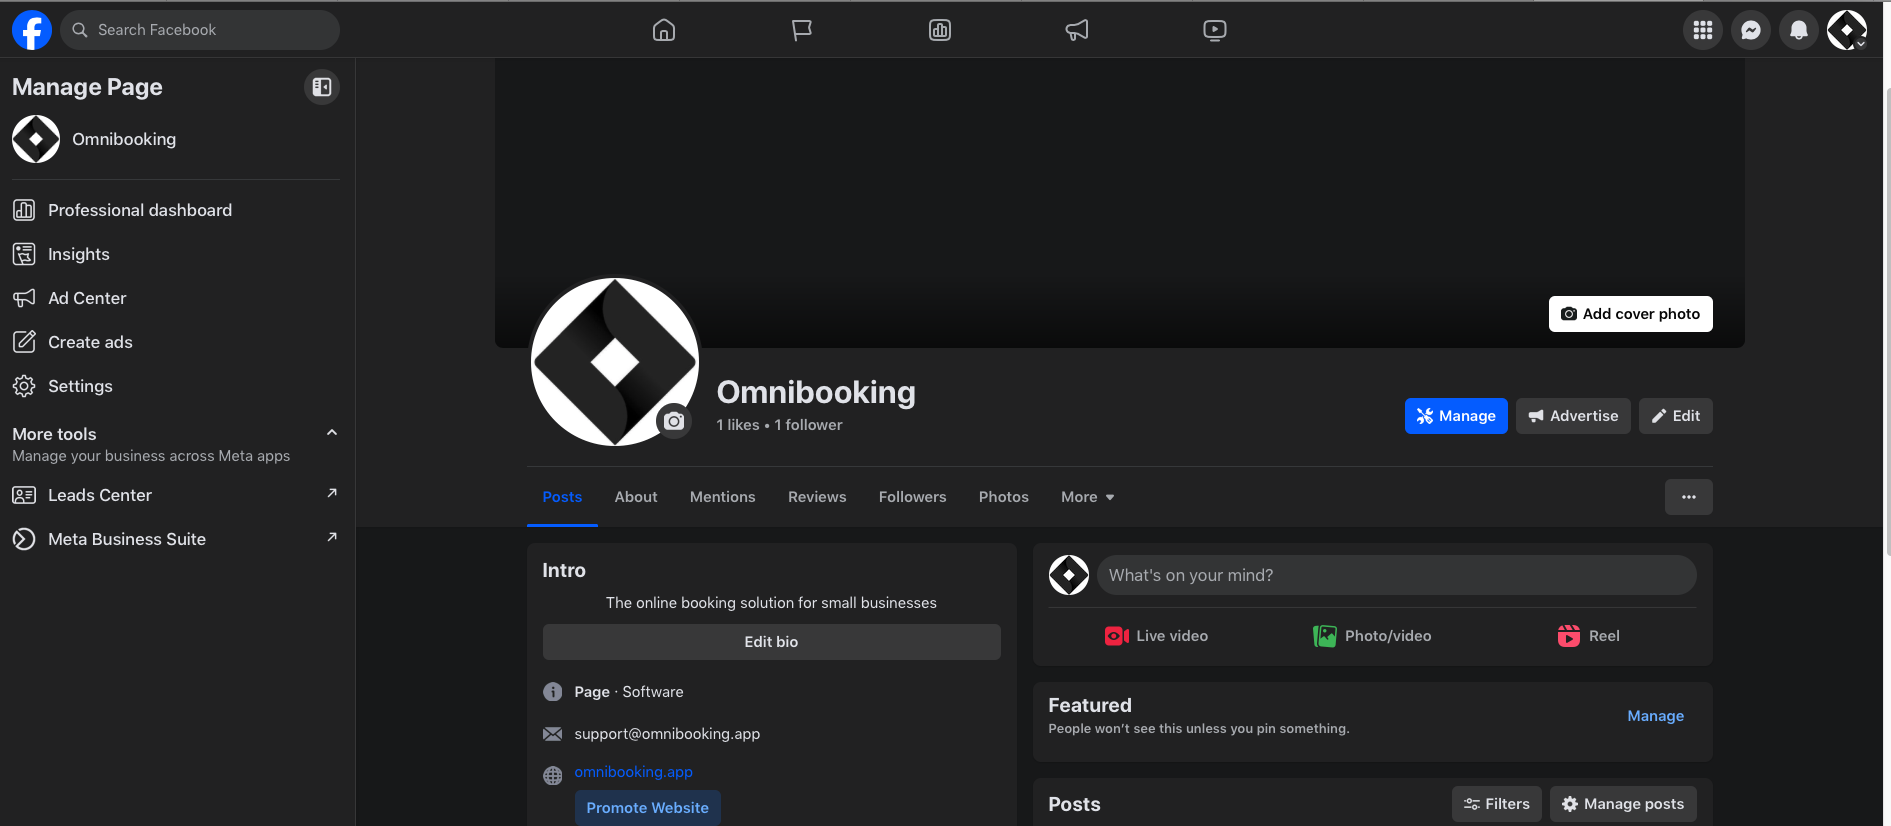Screen dimensions: 1891x826
Task: Open the omnibooking.app website link
Action: tap(633, 772)
